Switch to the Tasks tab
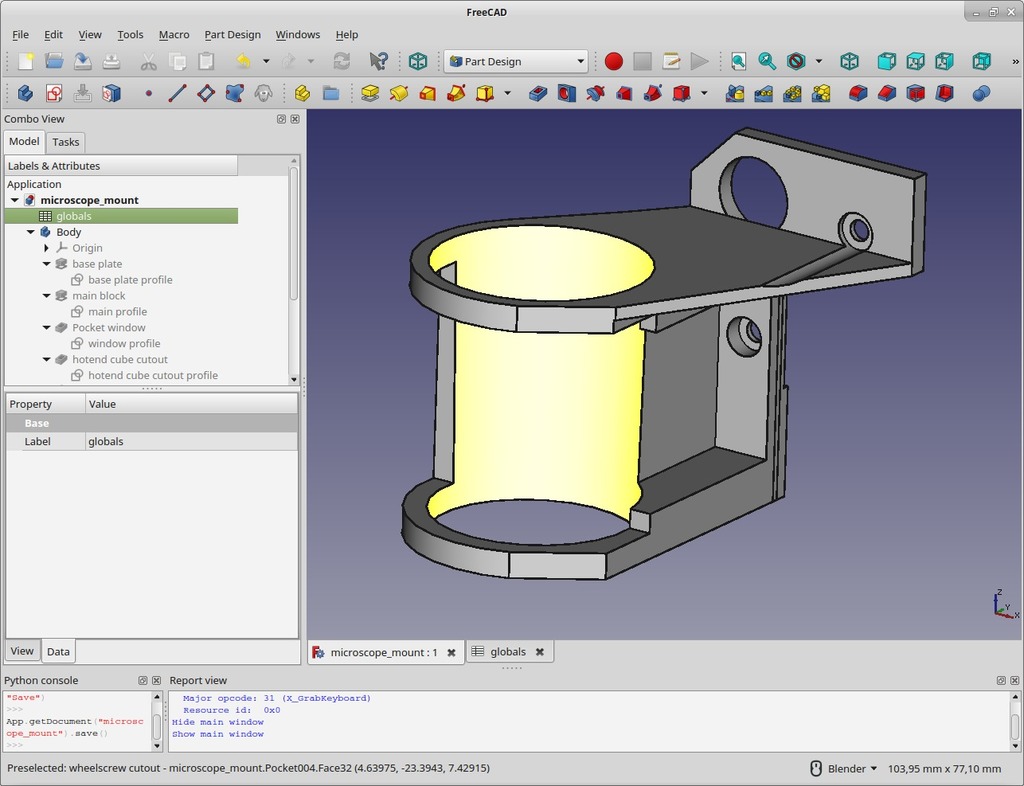Viewport: 1024px width, 786px height. pos(65,142)
